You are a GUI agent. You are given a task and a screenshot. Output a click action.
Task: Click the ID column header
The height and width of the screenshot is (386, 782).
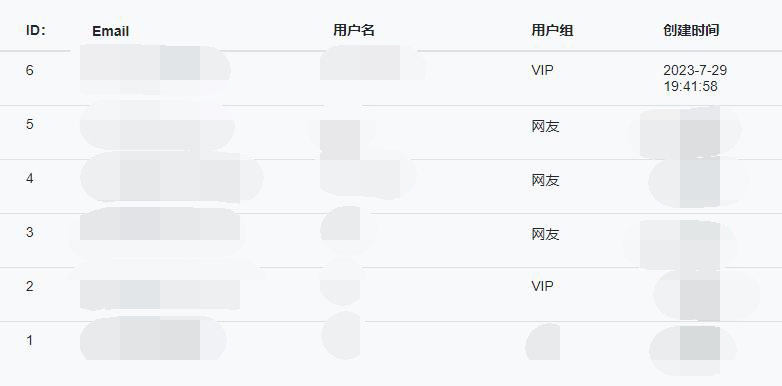click(x=35, y=31)
